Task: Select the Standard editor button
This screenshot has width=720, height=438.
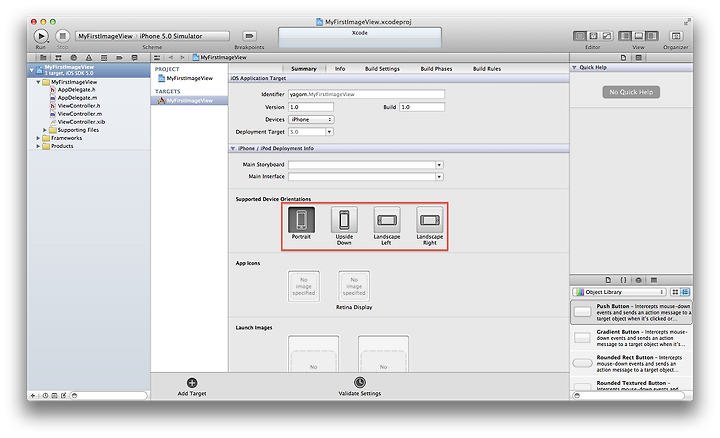Action: pyautogui.click(x=580, y=36)
